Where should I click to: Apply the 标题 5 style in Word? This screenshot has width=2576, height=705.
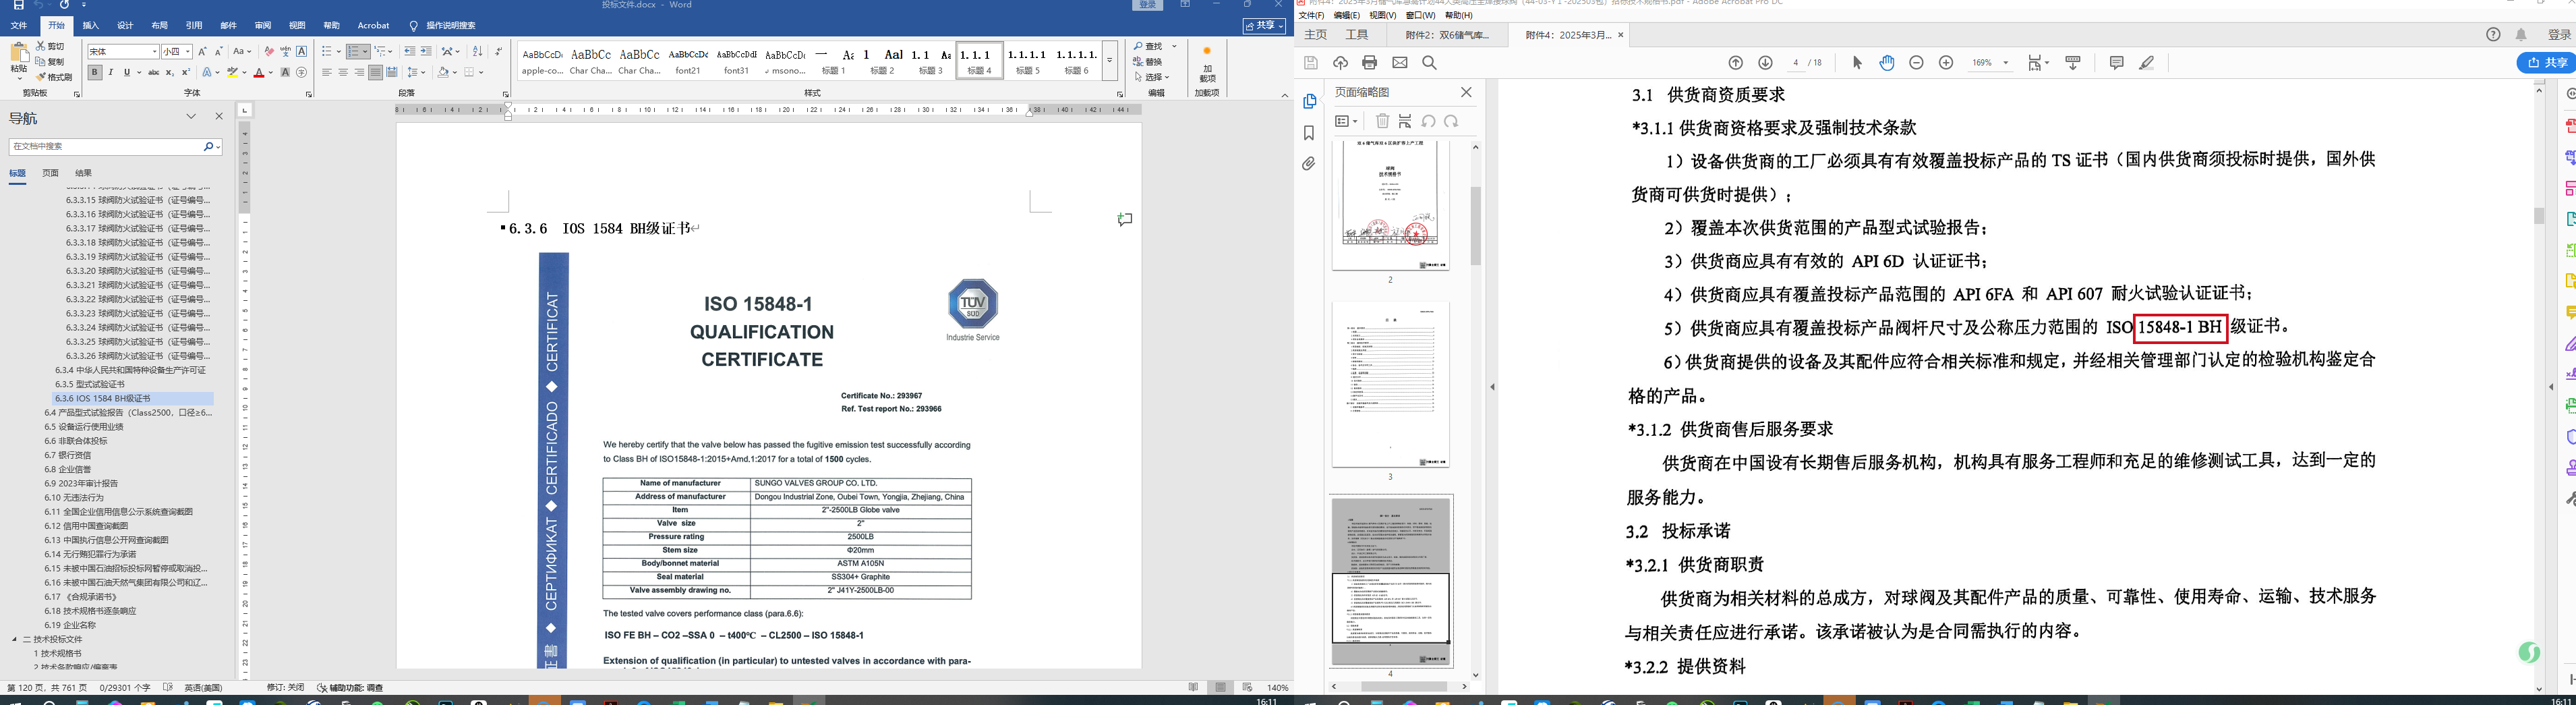coord(1029,61)
